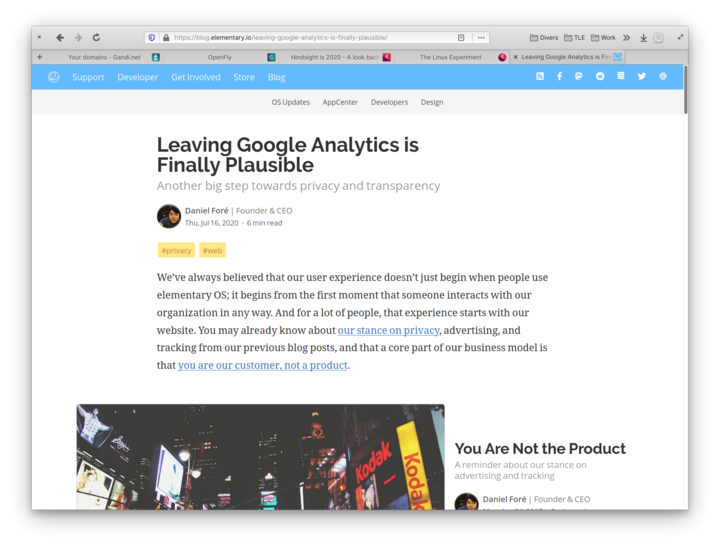The height and width of the screenshot is (547, 720).
Task: Click the URL address field
Action: click(312, 38)
